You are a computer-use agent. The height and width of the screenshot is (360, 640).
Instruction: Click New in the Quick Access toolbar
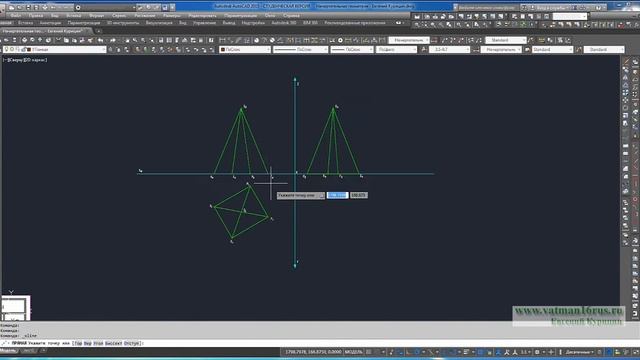(11, 7)
